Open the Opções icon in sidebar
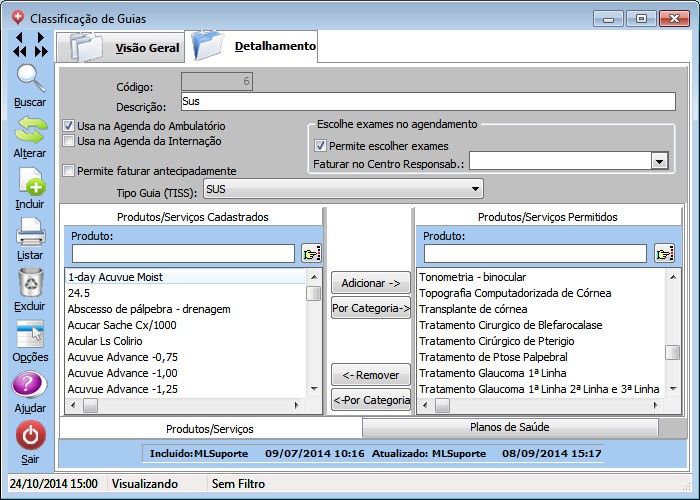 click(30, 334)
